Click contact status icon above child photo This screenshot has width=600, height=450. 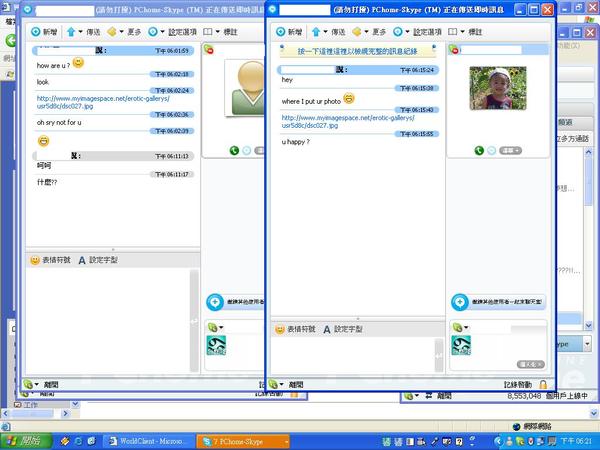coord(454,49)
